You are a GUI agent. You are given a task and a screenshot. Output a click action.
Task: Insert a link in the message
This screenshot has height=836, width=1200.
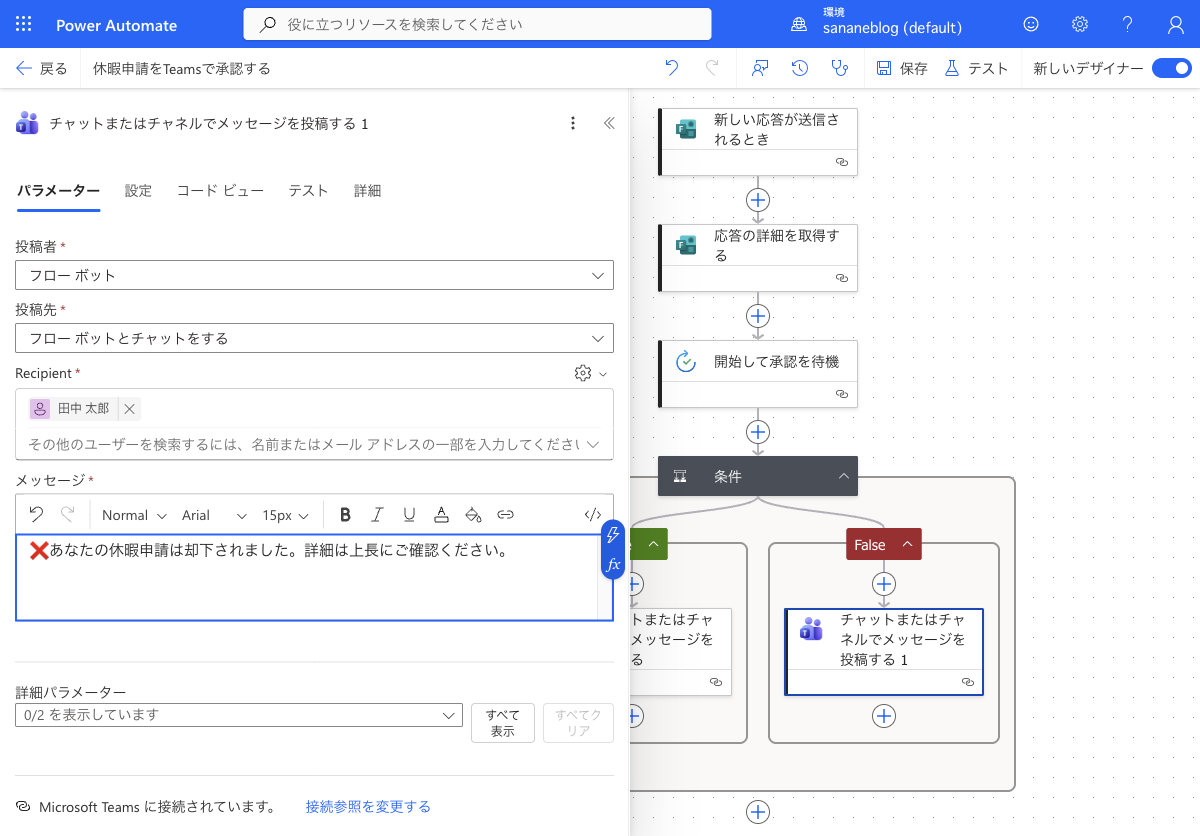[505, 515]
